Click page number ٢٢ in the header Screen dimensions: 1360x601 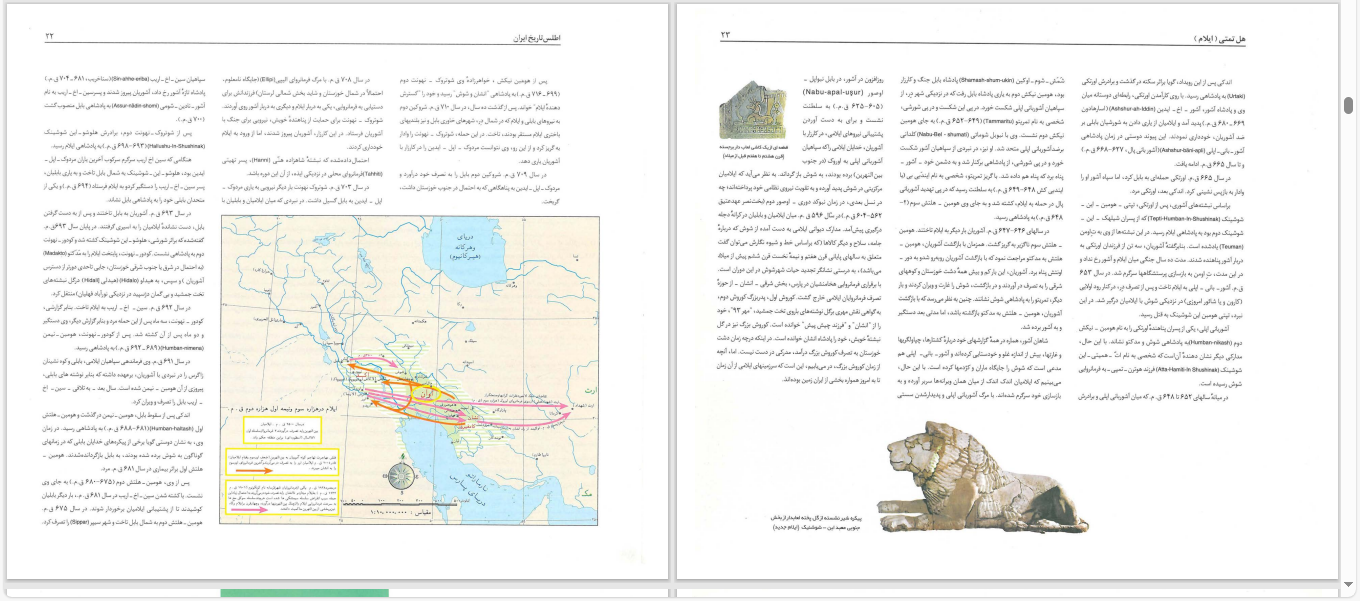tap(51, 37)
